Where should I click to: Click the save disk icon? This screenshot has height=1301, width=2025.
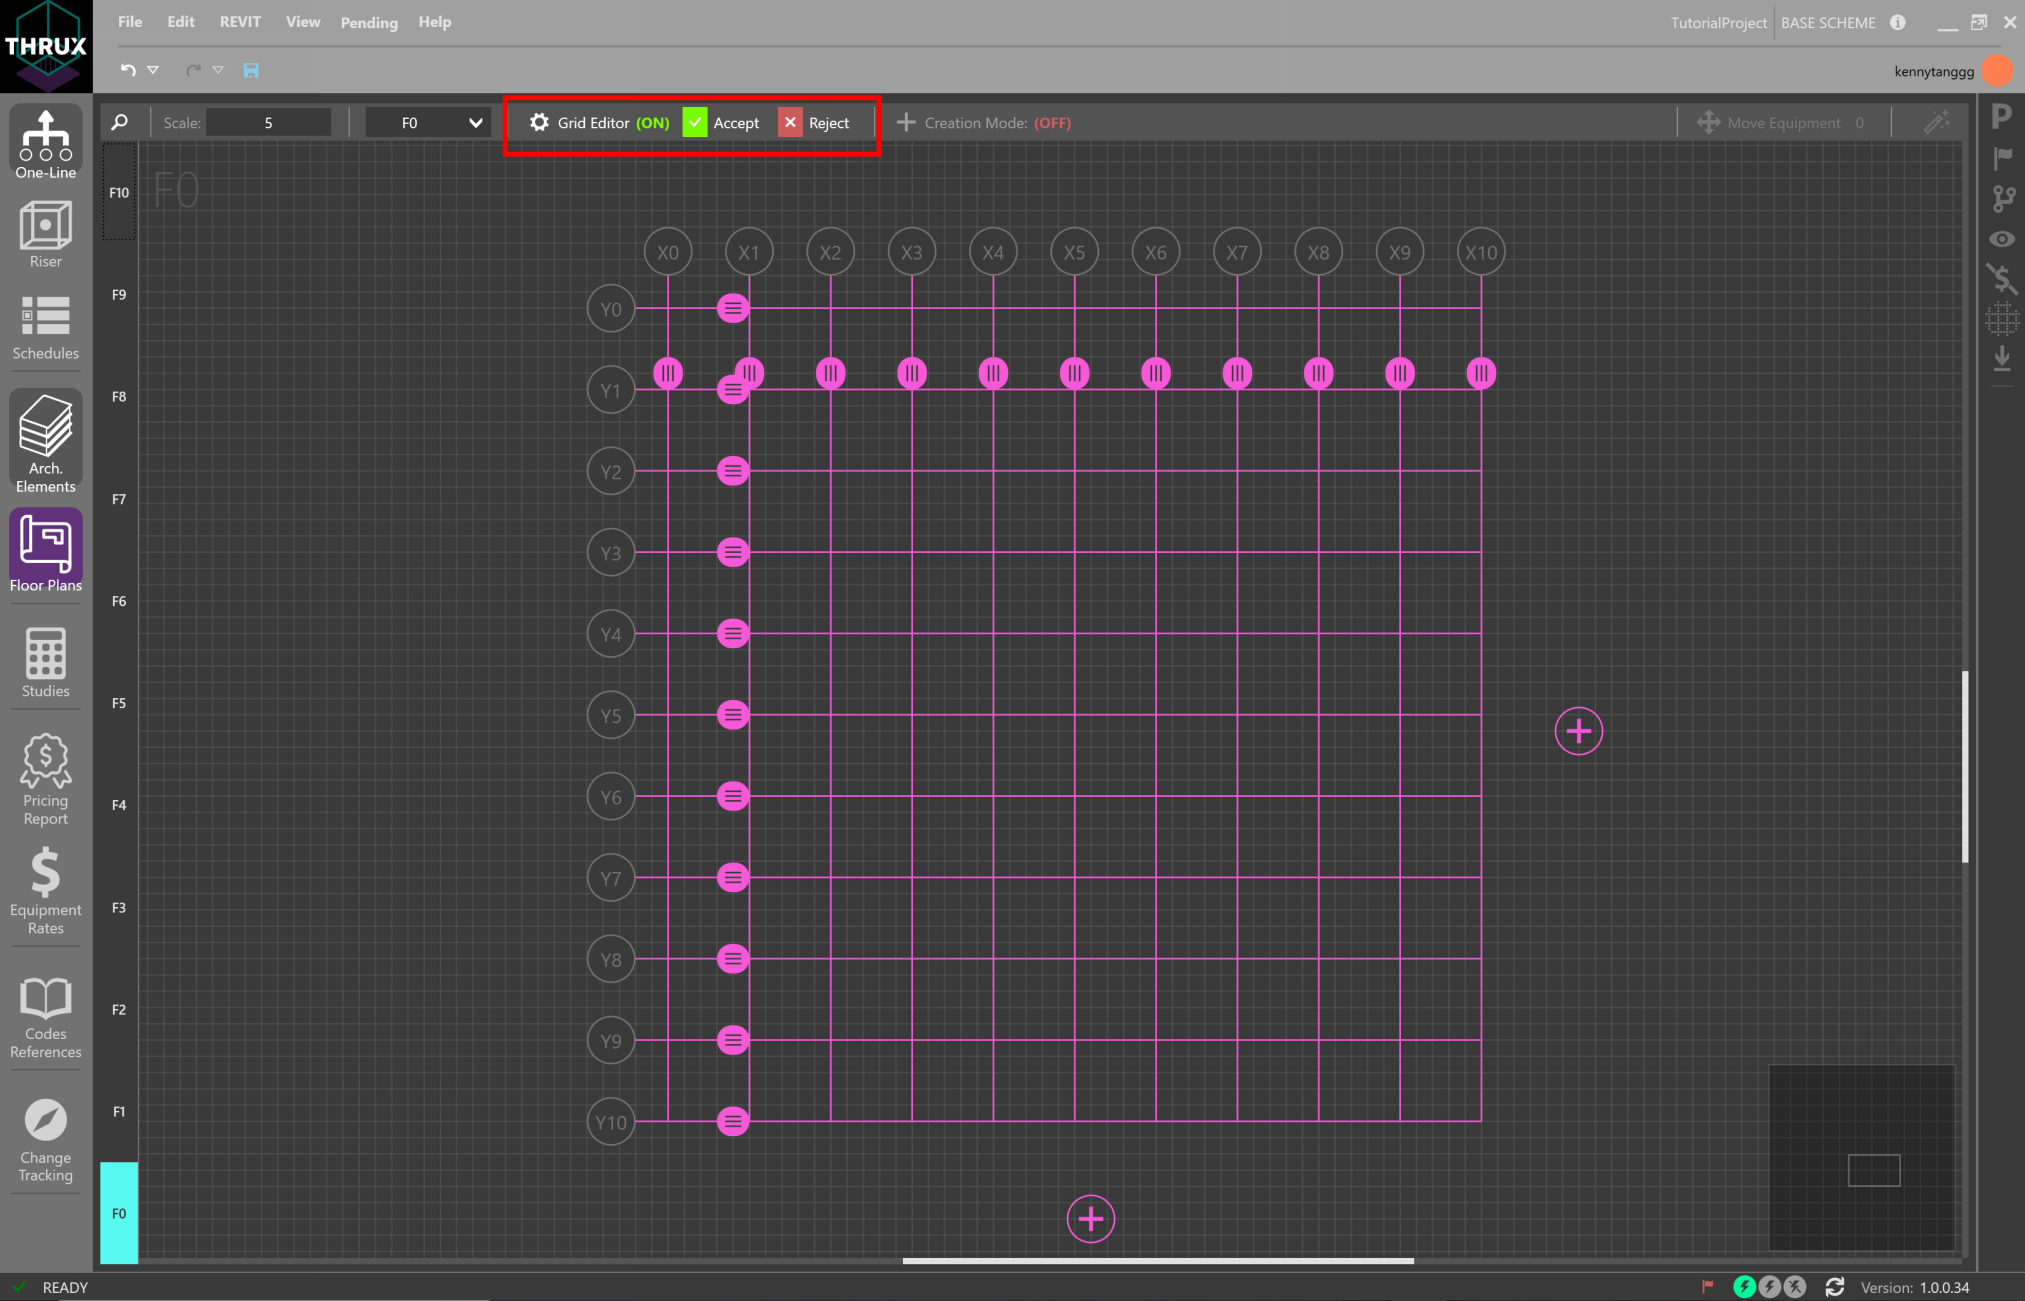point(251,70)
